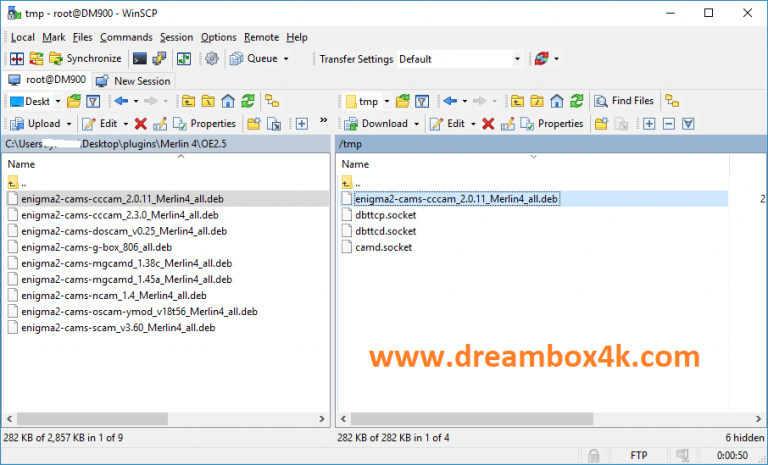Viewport: 768px width, 465px height.
Task: Open the Session menu
Action: (x=176, y=37)
